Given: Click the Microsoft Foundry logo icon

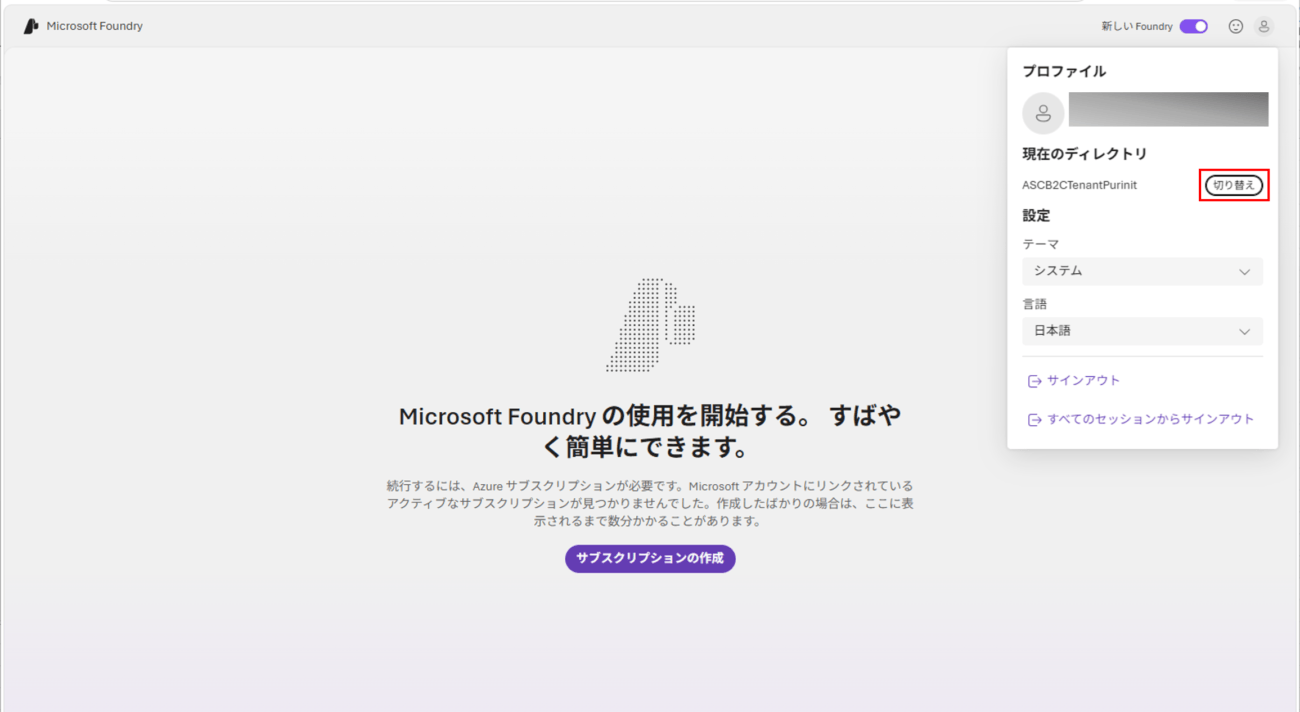Looking at the screenshot, I should [x=31, y=26].
